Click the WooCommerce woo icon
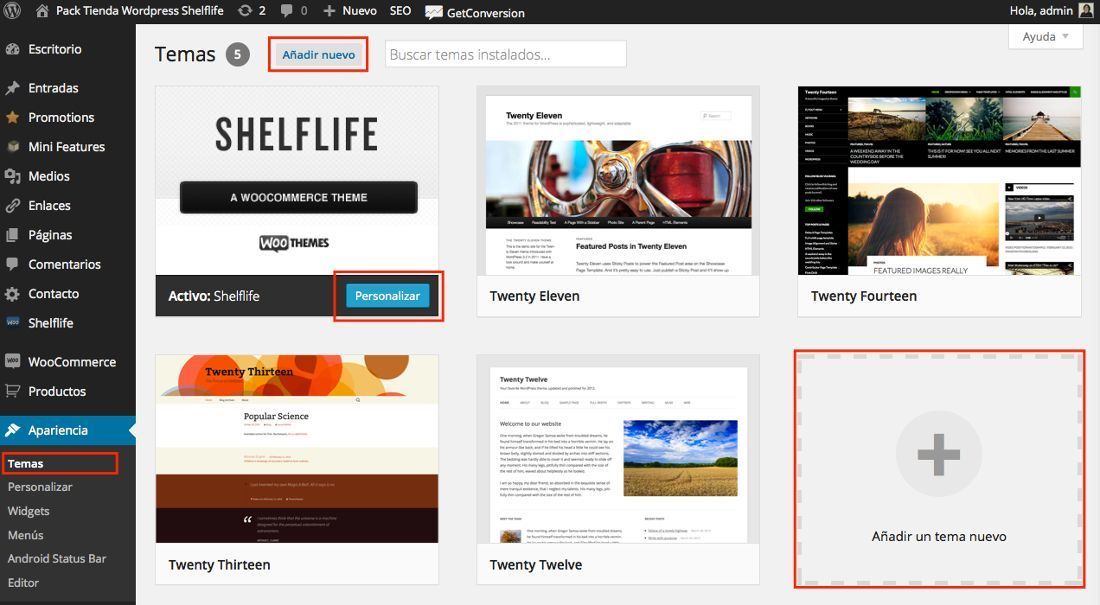Screen dimensions: 1100x605 coord(13,361)
